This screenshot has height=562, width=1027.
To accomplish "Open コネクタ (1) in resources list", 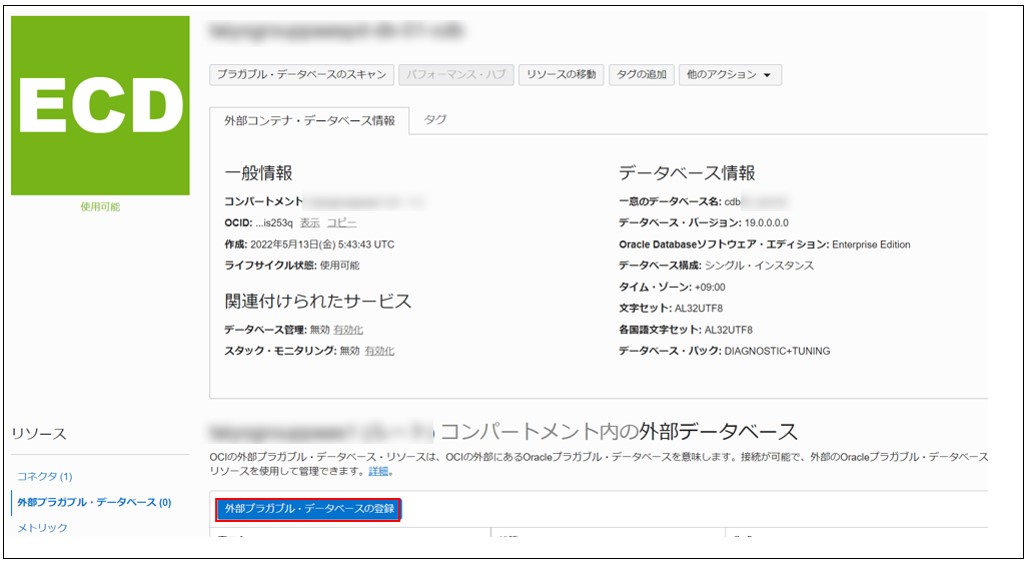I will pos(44,476).
